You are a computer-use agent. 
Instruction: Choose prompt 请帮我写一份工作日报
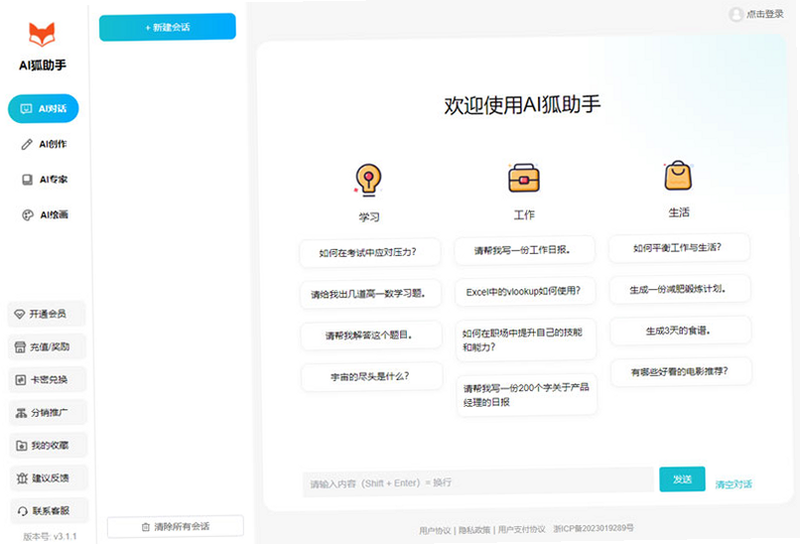pyautogui.click(x=524, y=250)
